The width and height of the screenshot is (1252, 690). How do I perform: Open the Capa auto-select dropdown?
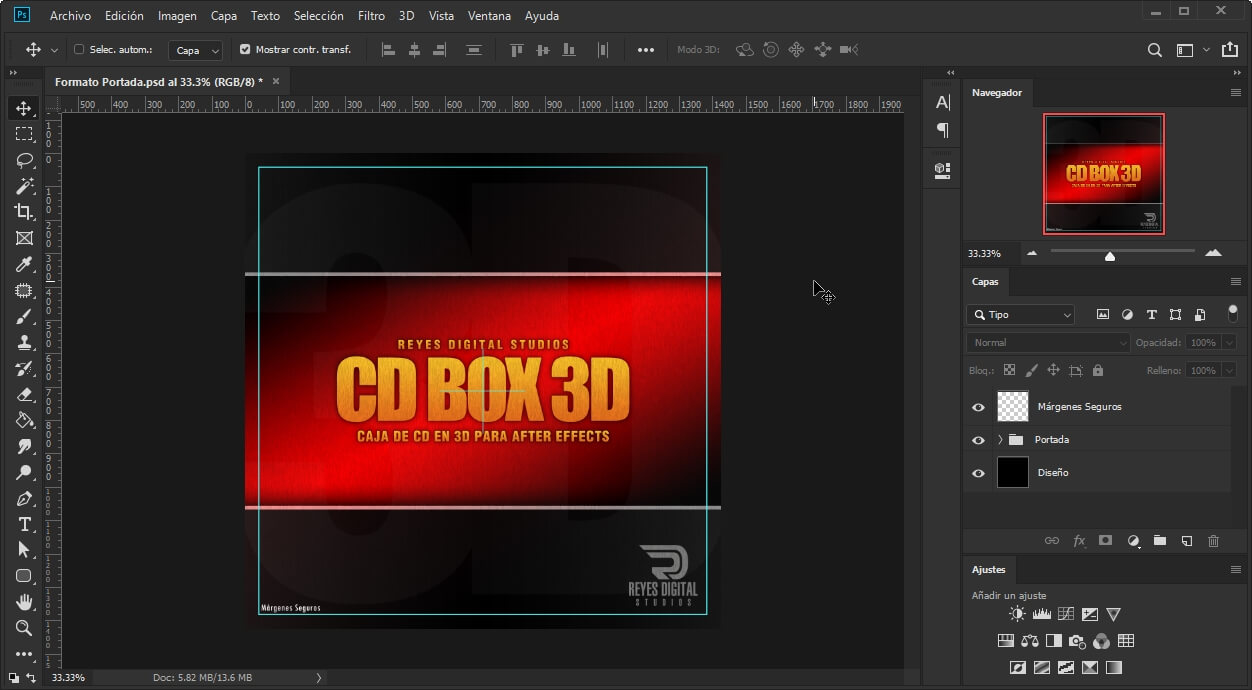[x=196, y=50]
